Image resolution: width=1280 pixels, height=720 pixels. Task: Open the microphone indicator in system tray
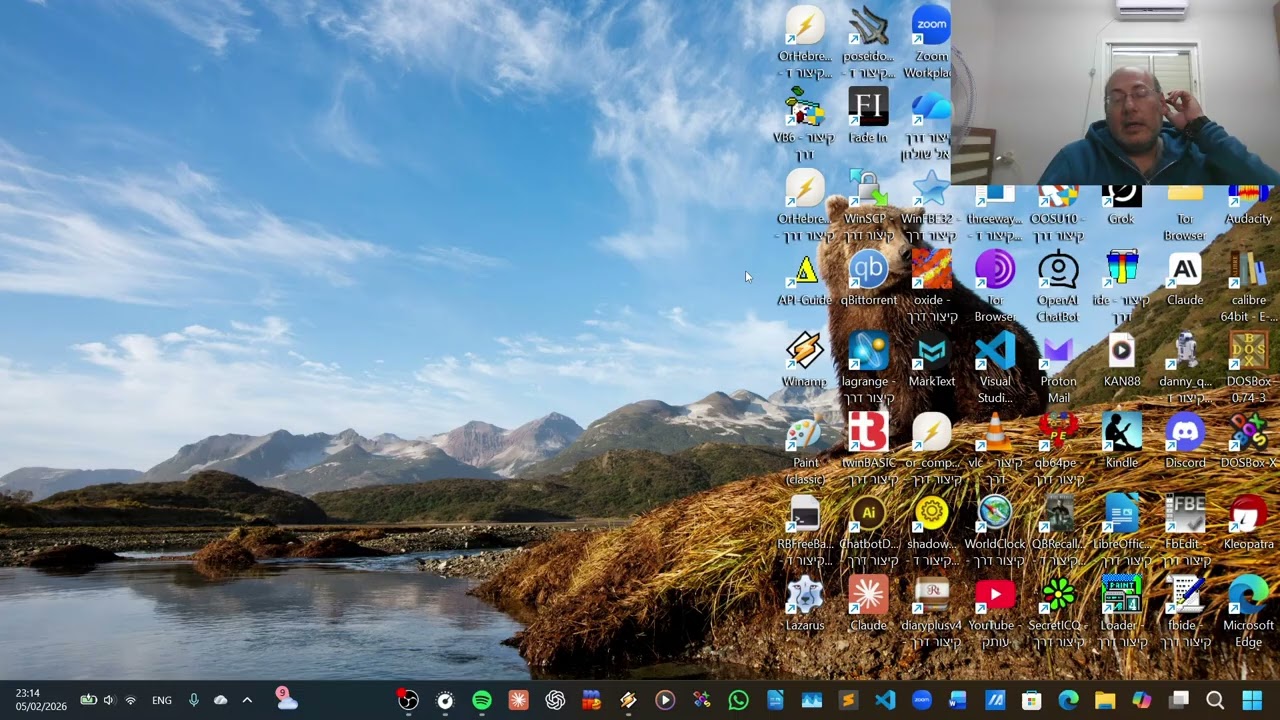tap(194, 700)
